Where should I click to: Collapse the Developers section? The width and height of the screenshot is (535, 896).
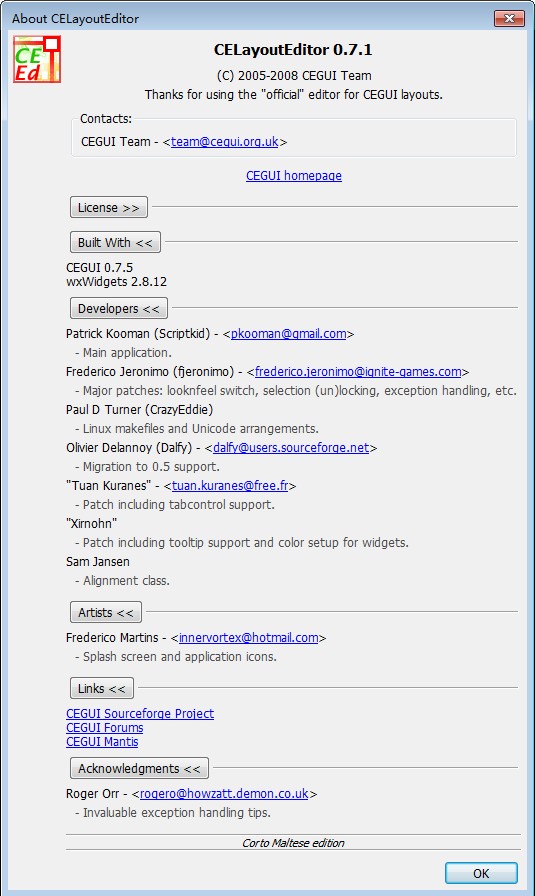(119, 309)
